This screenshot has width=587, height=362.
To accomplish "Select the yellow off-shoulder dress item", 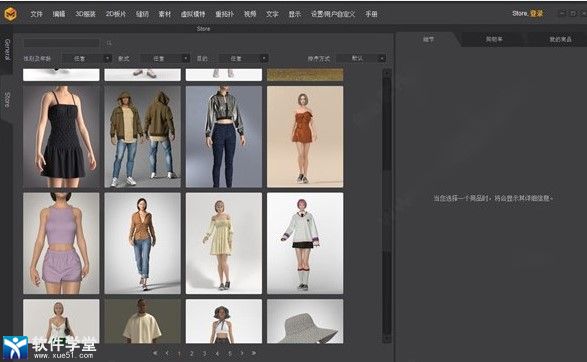I will click(224, 243).
